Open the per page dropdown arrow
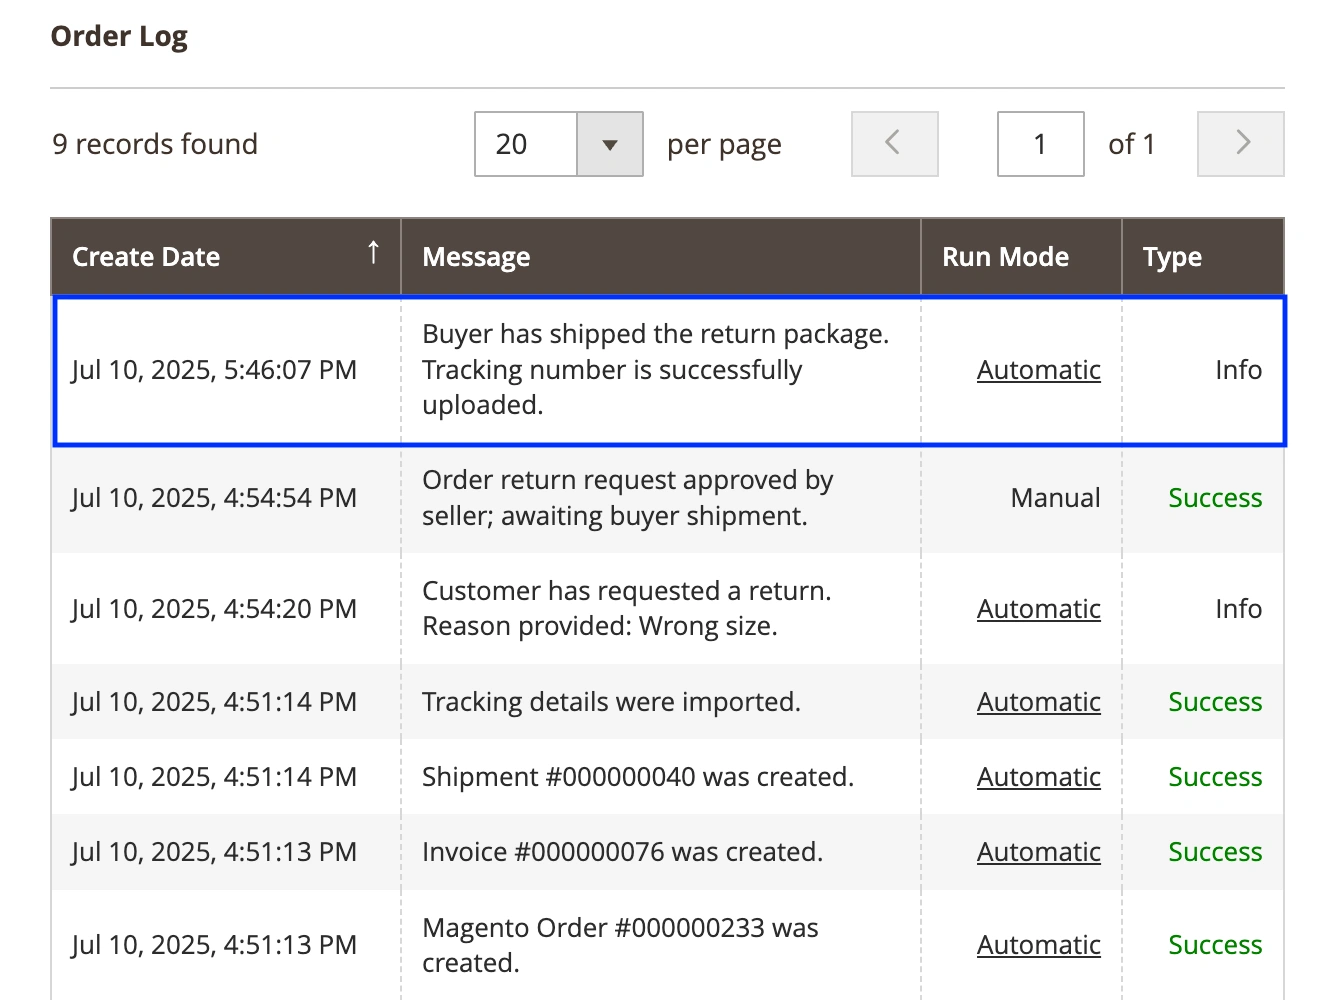The height and width of the screenshot is (1000, 1340). tap(610, 144)
